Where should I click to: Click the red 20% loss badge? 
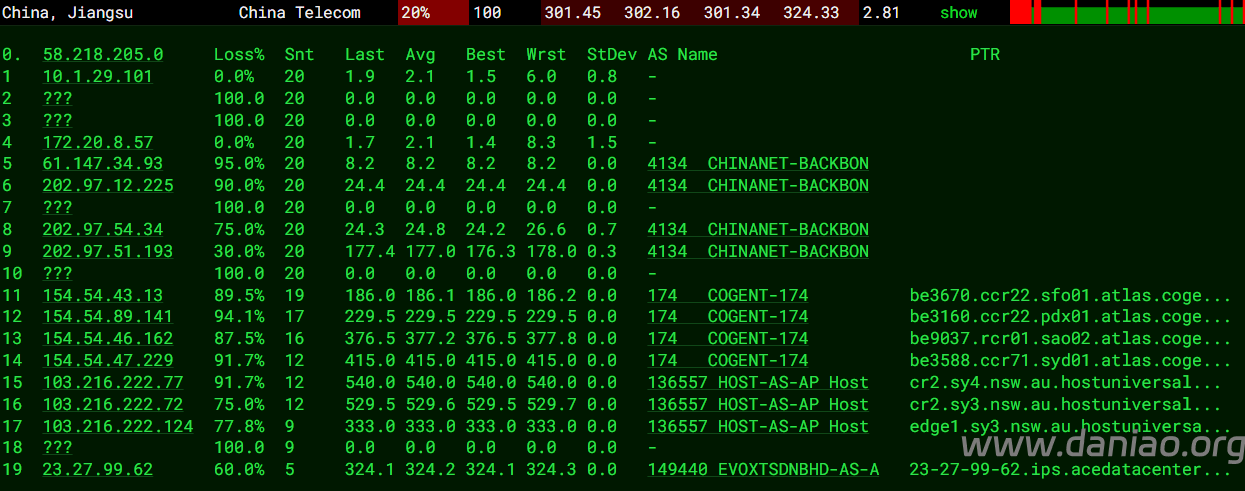point(433,13)
